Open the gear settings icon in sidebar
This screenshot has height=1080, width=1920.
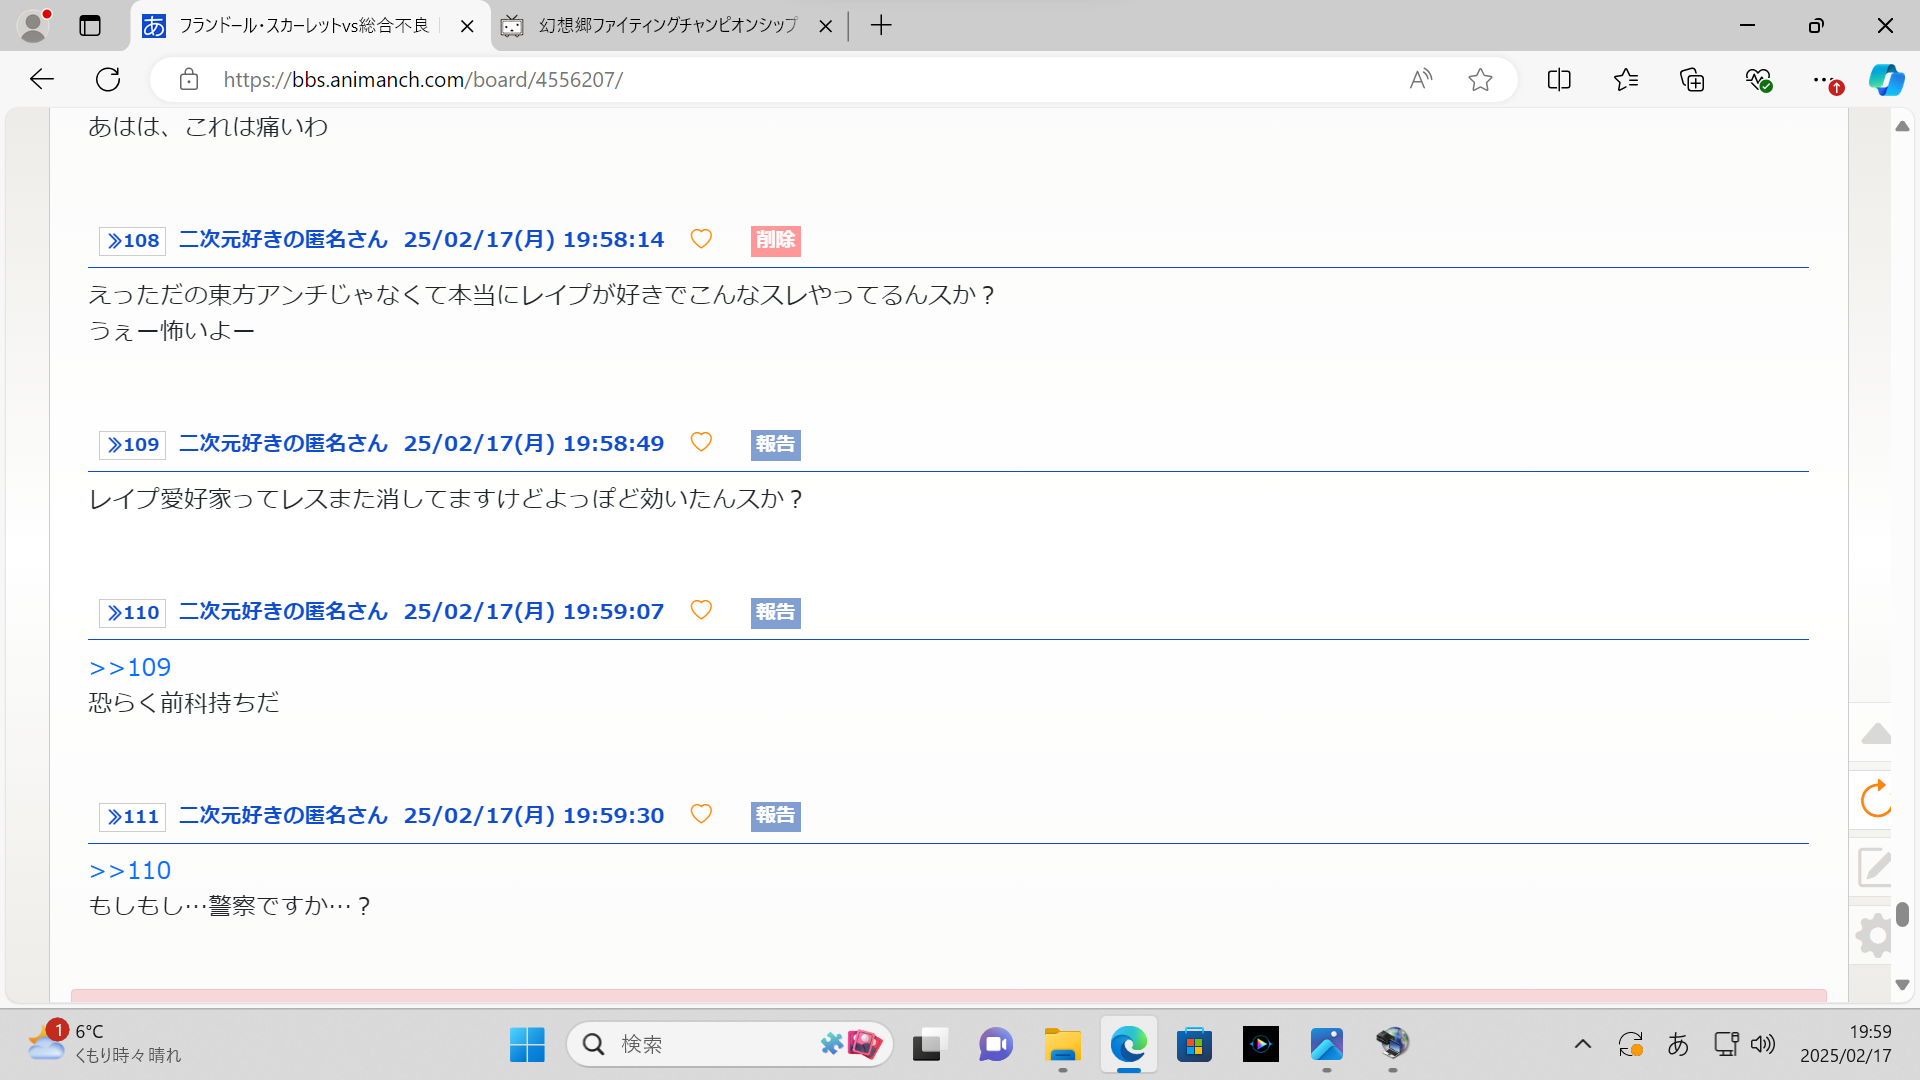pyautogui.click(x=1875, y=936)
